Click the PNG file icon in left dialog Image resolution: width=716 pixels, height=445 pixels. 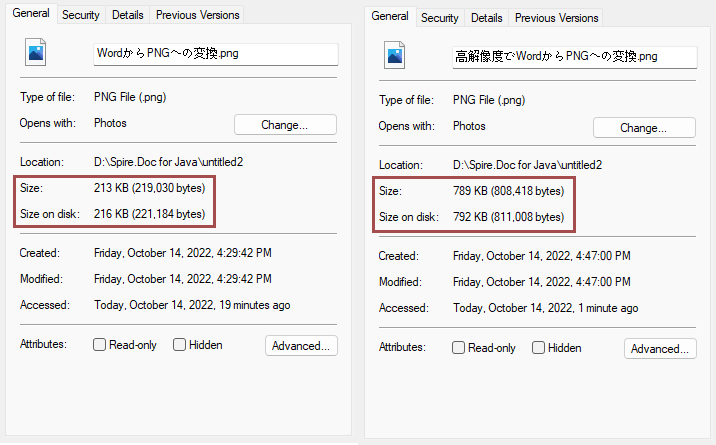tap(36, 52)
